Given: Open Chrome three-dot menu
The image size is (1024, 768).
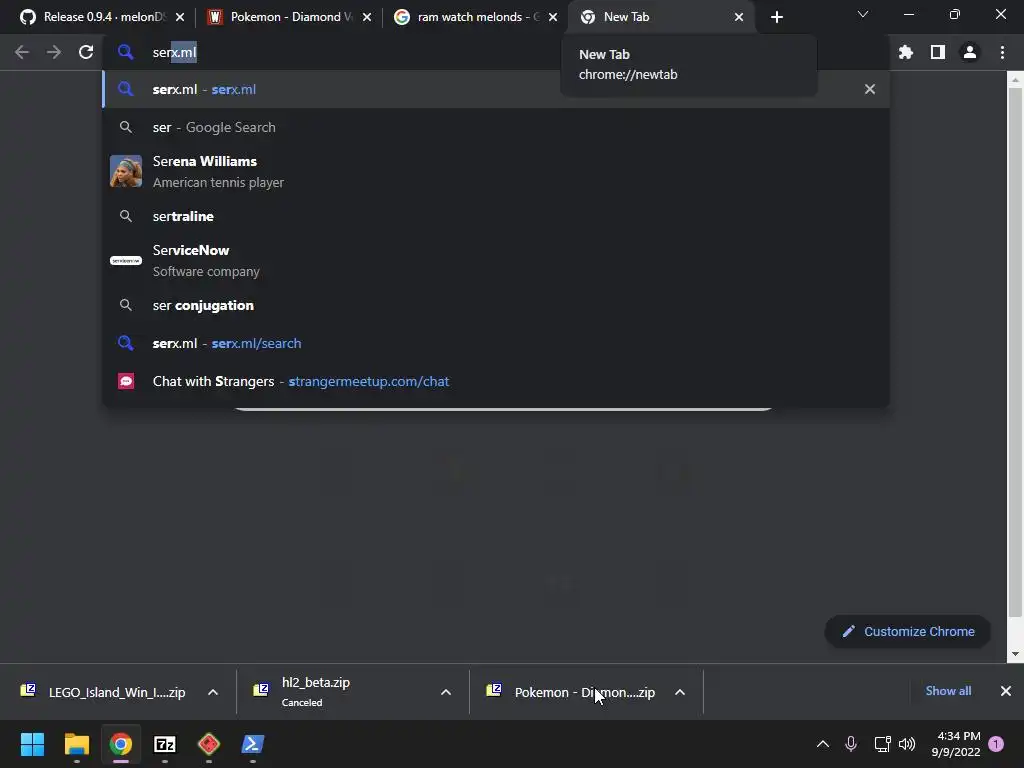Looking at the screenshot, I should coord(1002,52).
